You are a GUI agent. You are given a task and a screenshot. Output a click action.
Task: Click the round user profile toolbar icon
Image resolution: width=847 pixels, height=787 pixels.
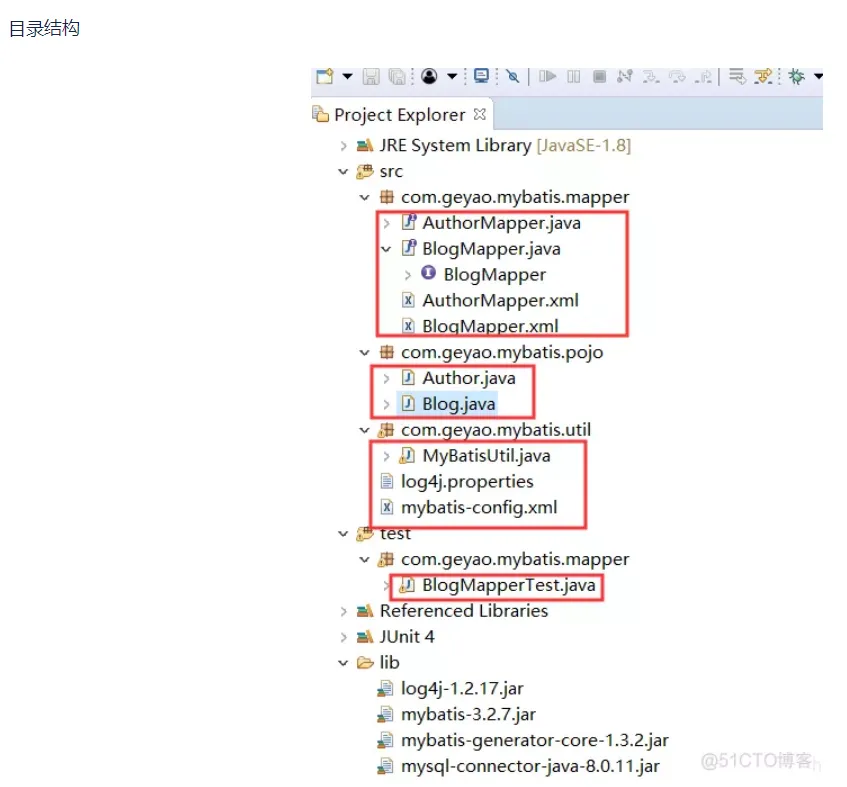tap(429, 77)
